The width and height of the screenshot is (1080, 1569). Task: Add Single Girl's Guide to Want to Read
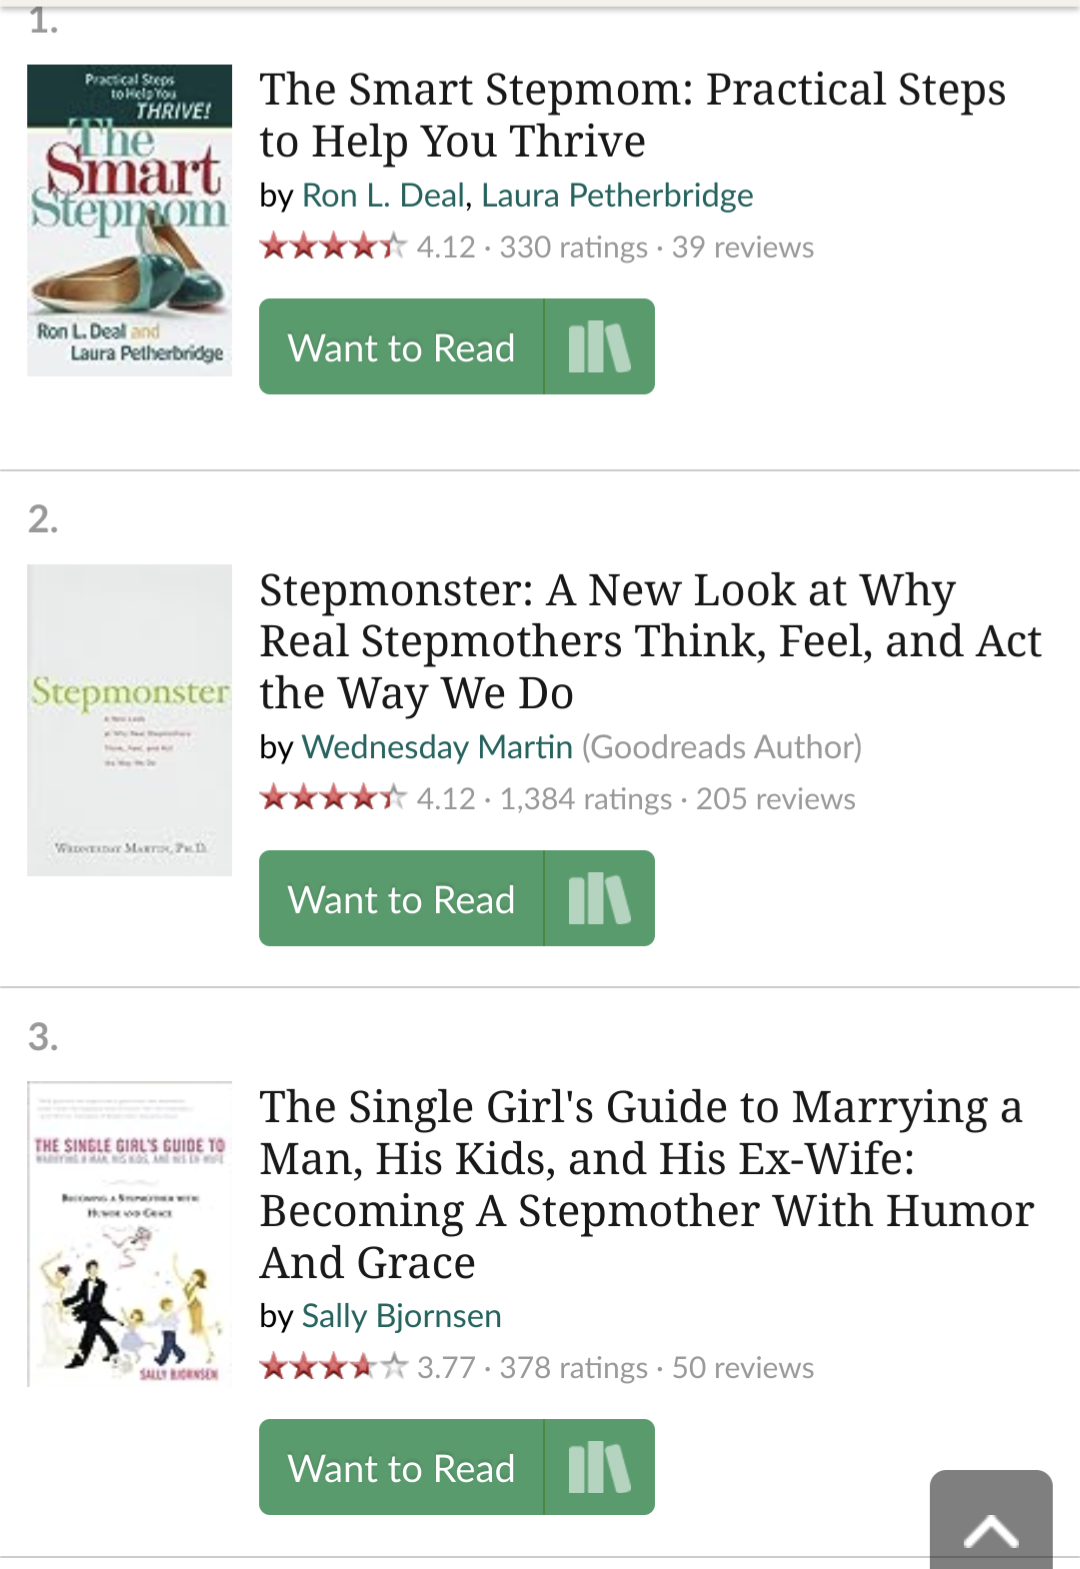(x=401, y=1468)
